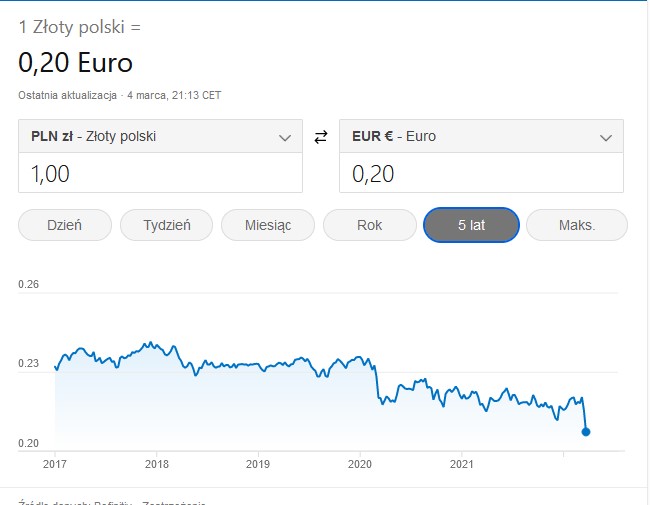
Task: Click the 0,20 Euro result heading
Action: (76, 63)
